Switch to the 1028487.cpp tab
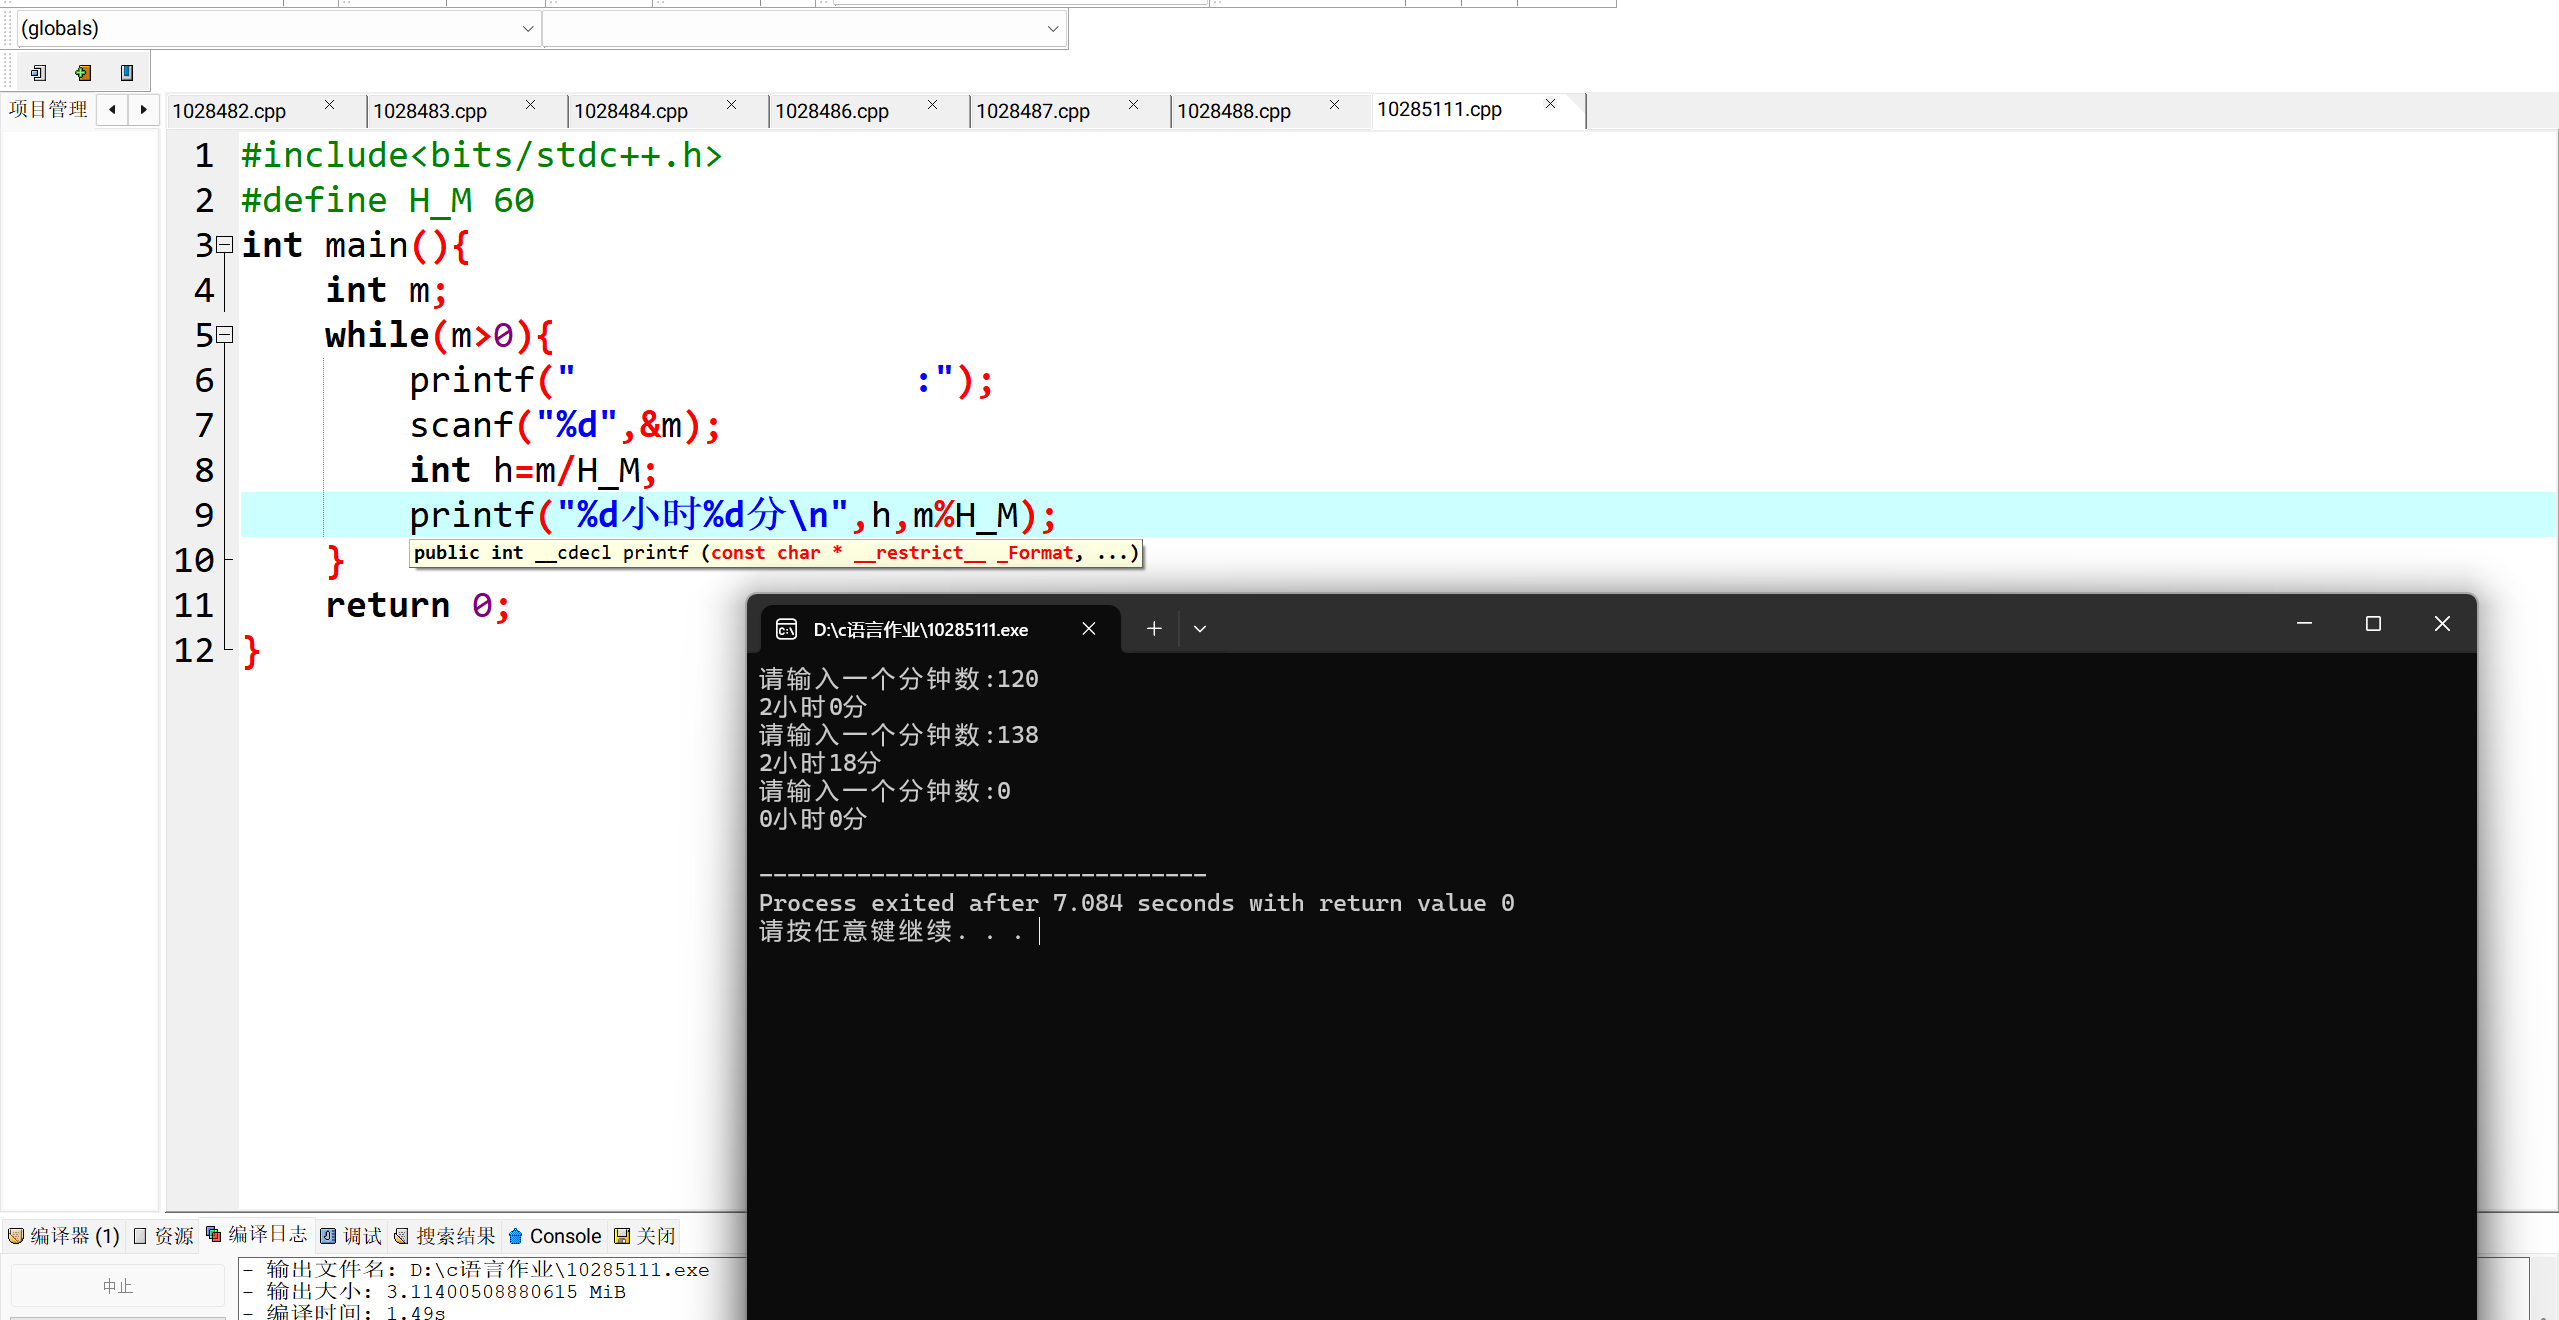 coord(1033,111)
